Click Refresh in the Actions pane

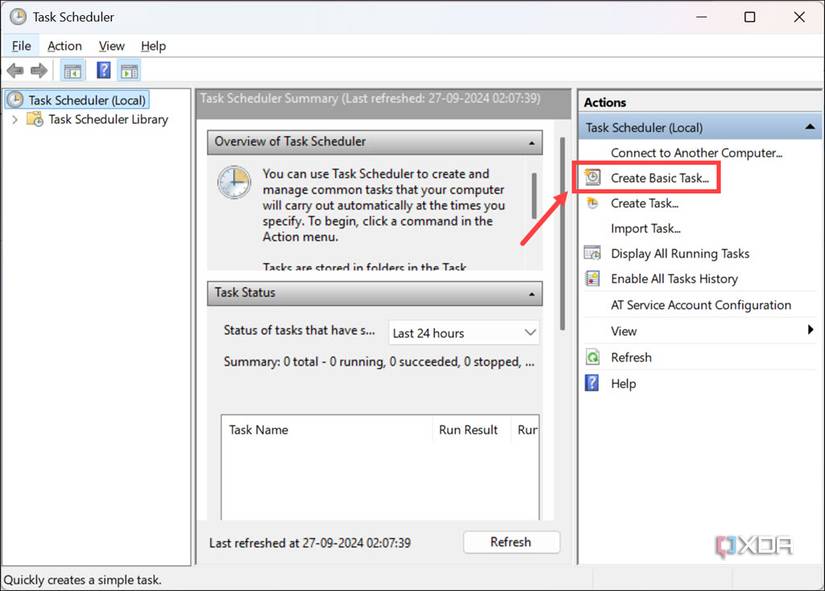coord(631,357)
